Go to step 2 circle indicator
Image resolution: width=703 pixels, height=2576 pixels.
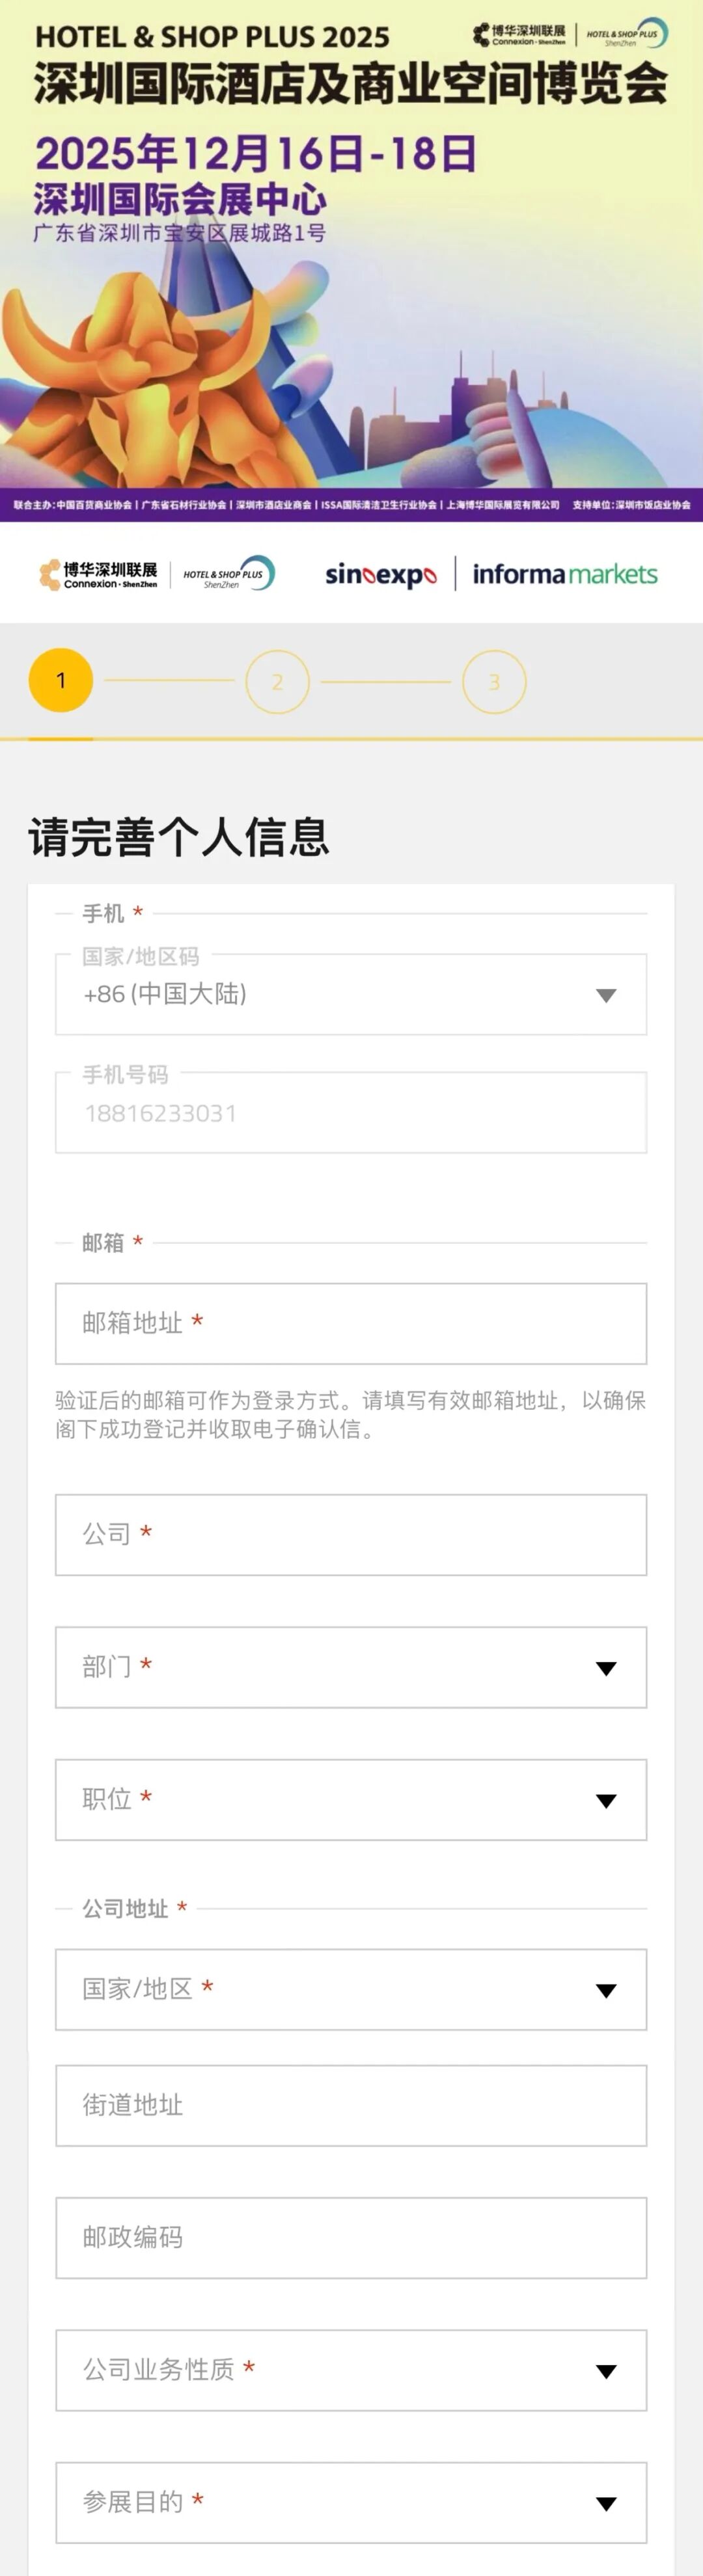[x=277, y=682]
